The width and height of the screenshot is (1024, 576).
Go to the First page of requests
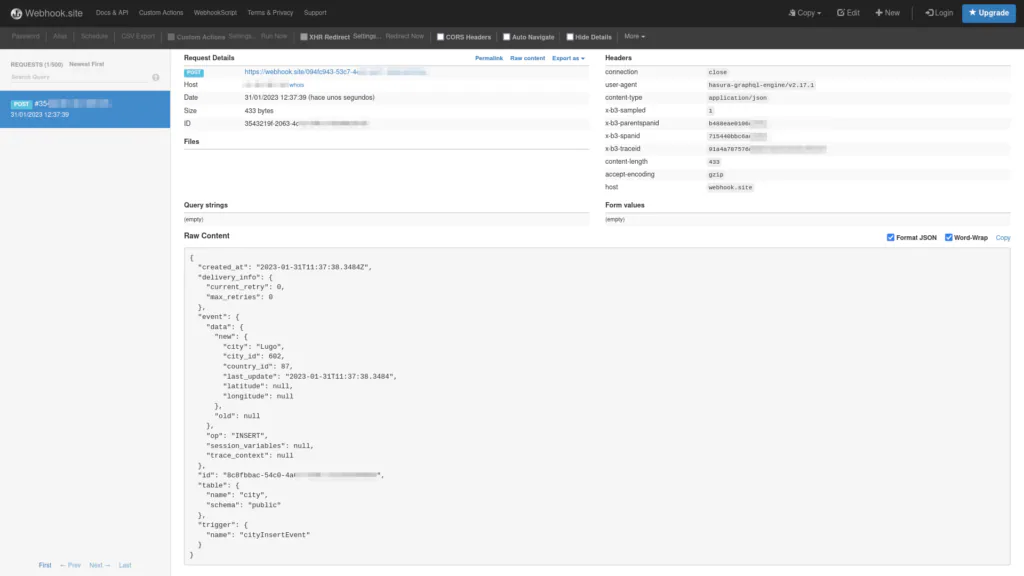coord(44,566)
